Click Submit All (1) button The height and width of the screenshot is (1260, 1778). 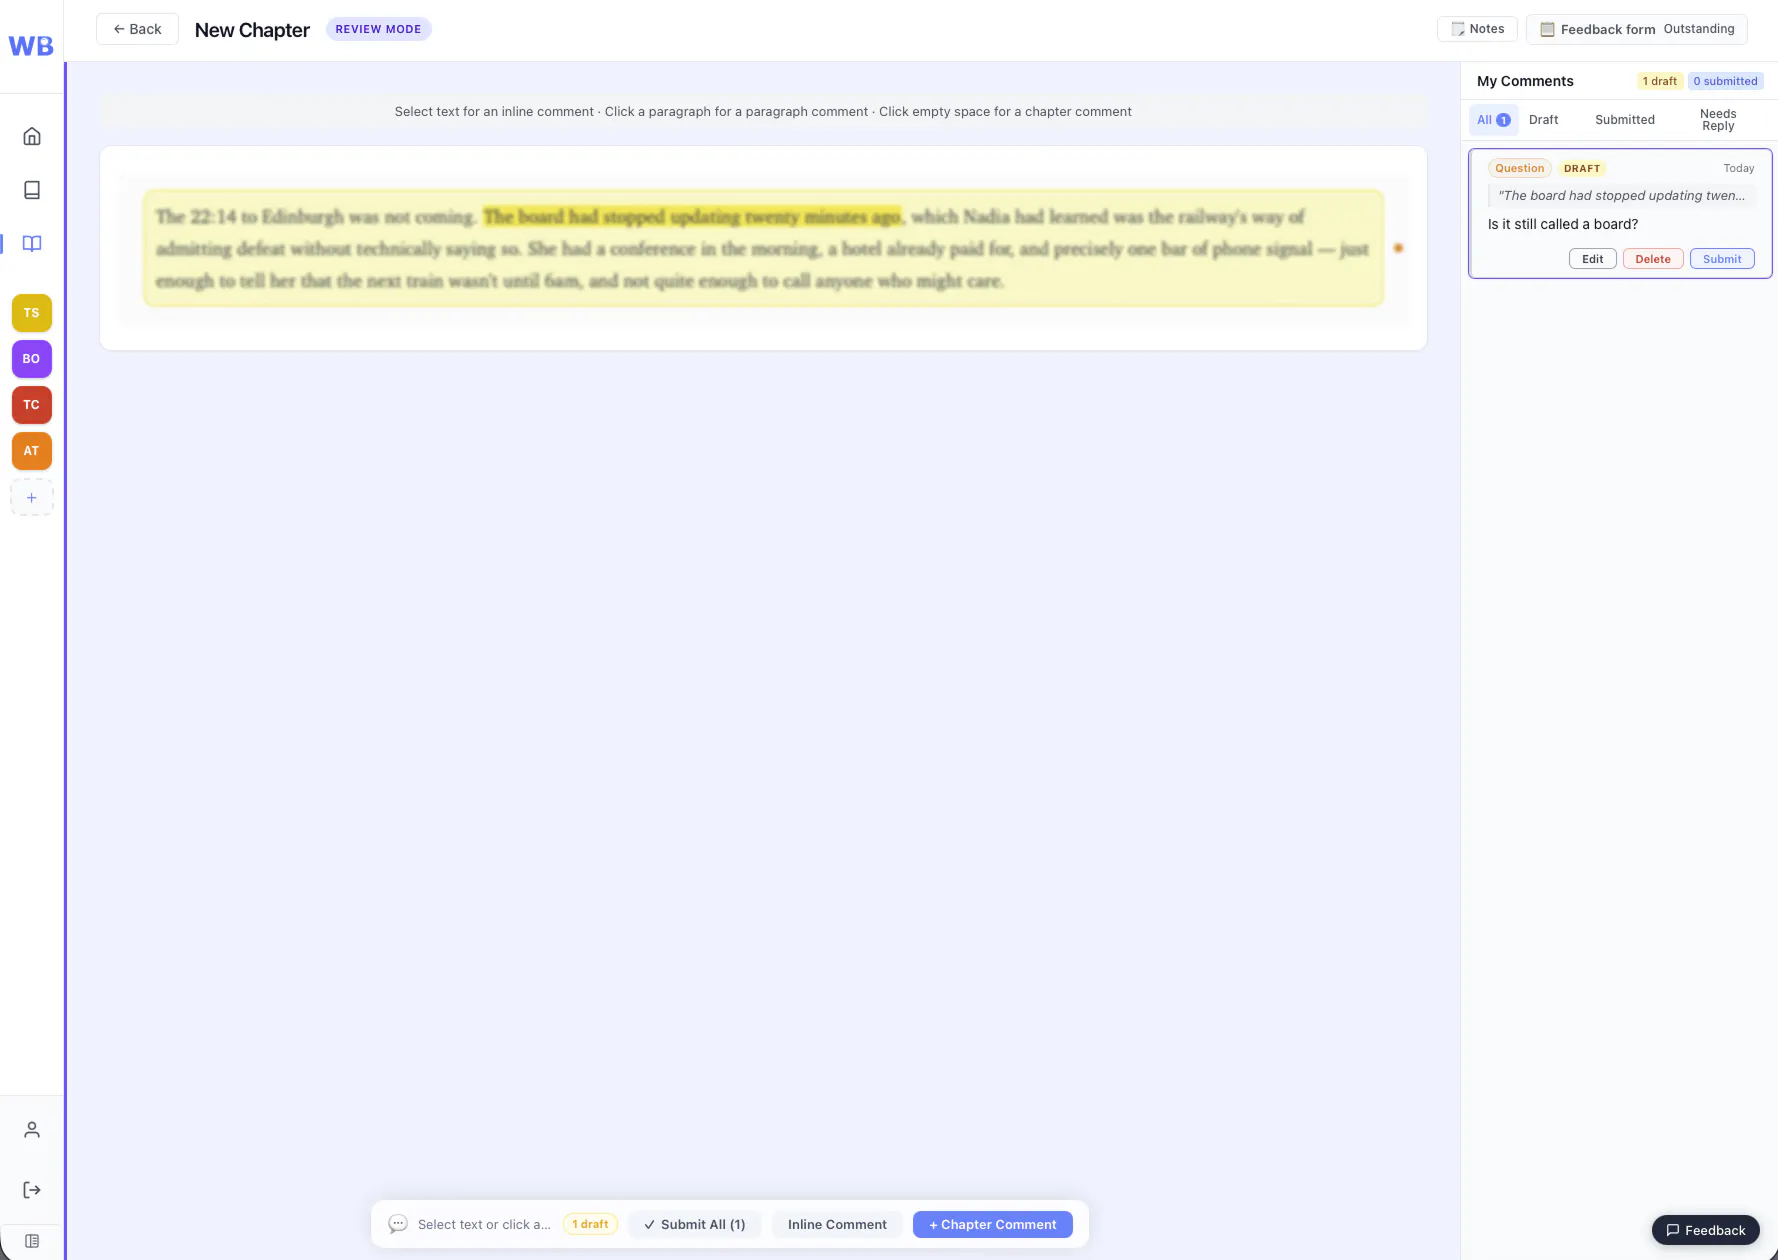pyautogui.click(x=695, y=1224)
